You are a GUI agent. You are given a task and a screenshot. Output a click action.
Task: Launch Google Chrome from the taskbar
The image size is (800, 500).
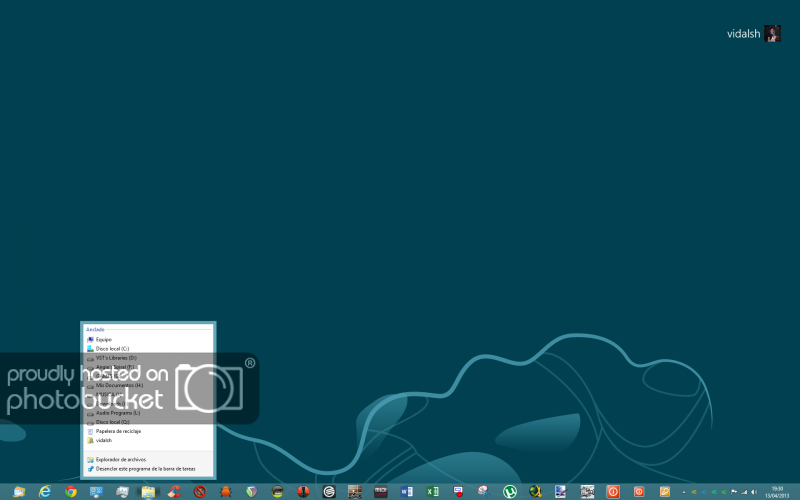pos(71,491)
